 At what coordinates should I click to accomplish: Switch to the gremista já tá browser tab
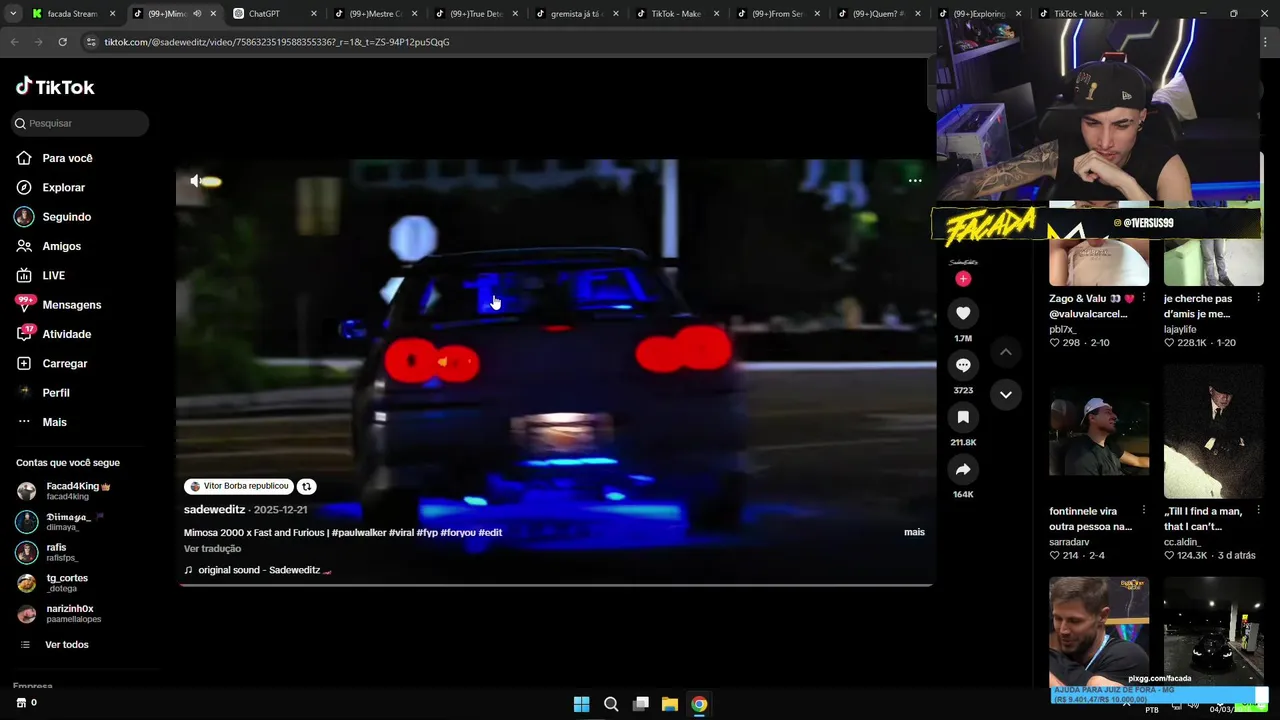575,14
